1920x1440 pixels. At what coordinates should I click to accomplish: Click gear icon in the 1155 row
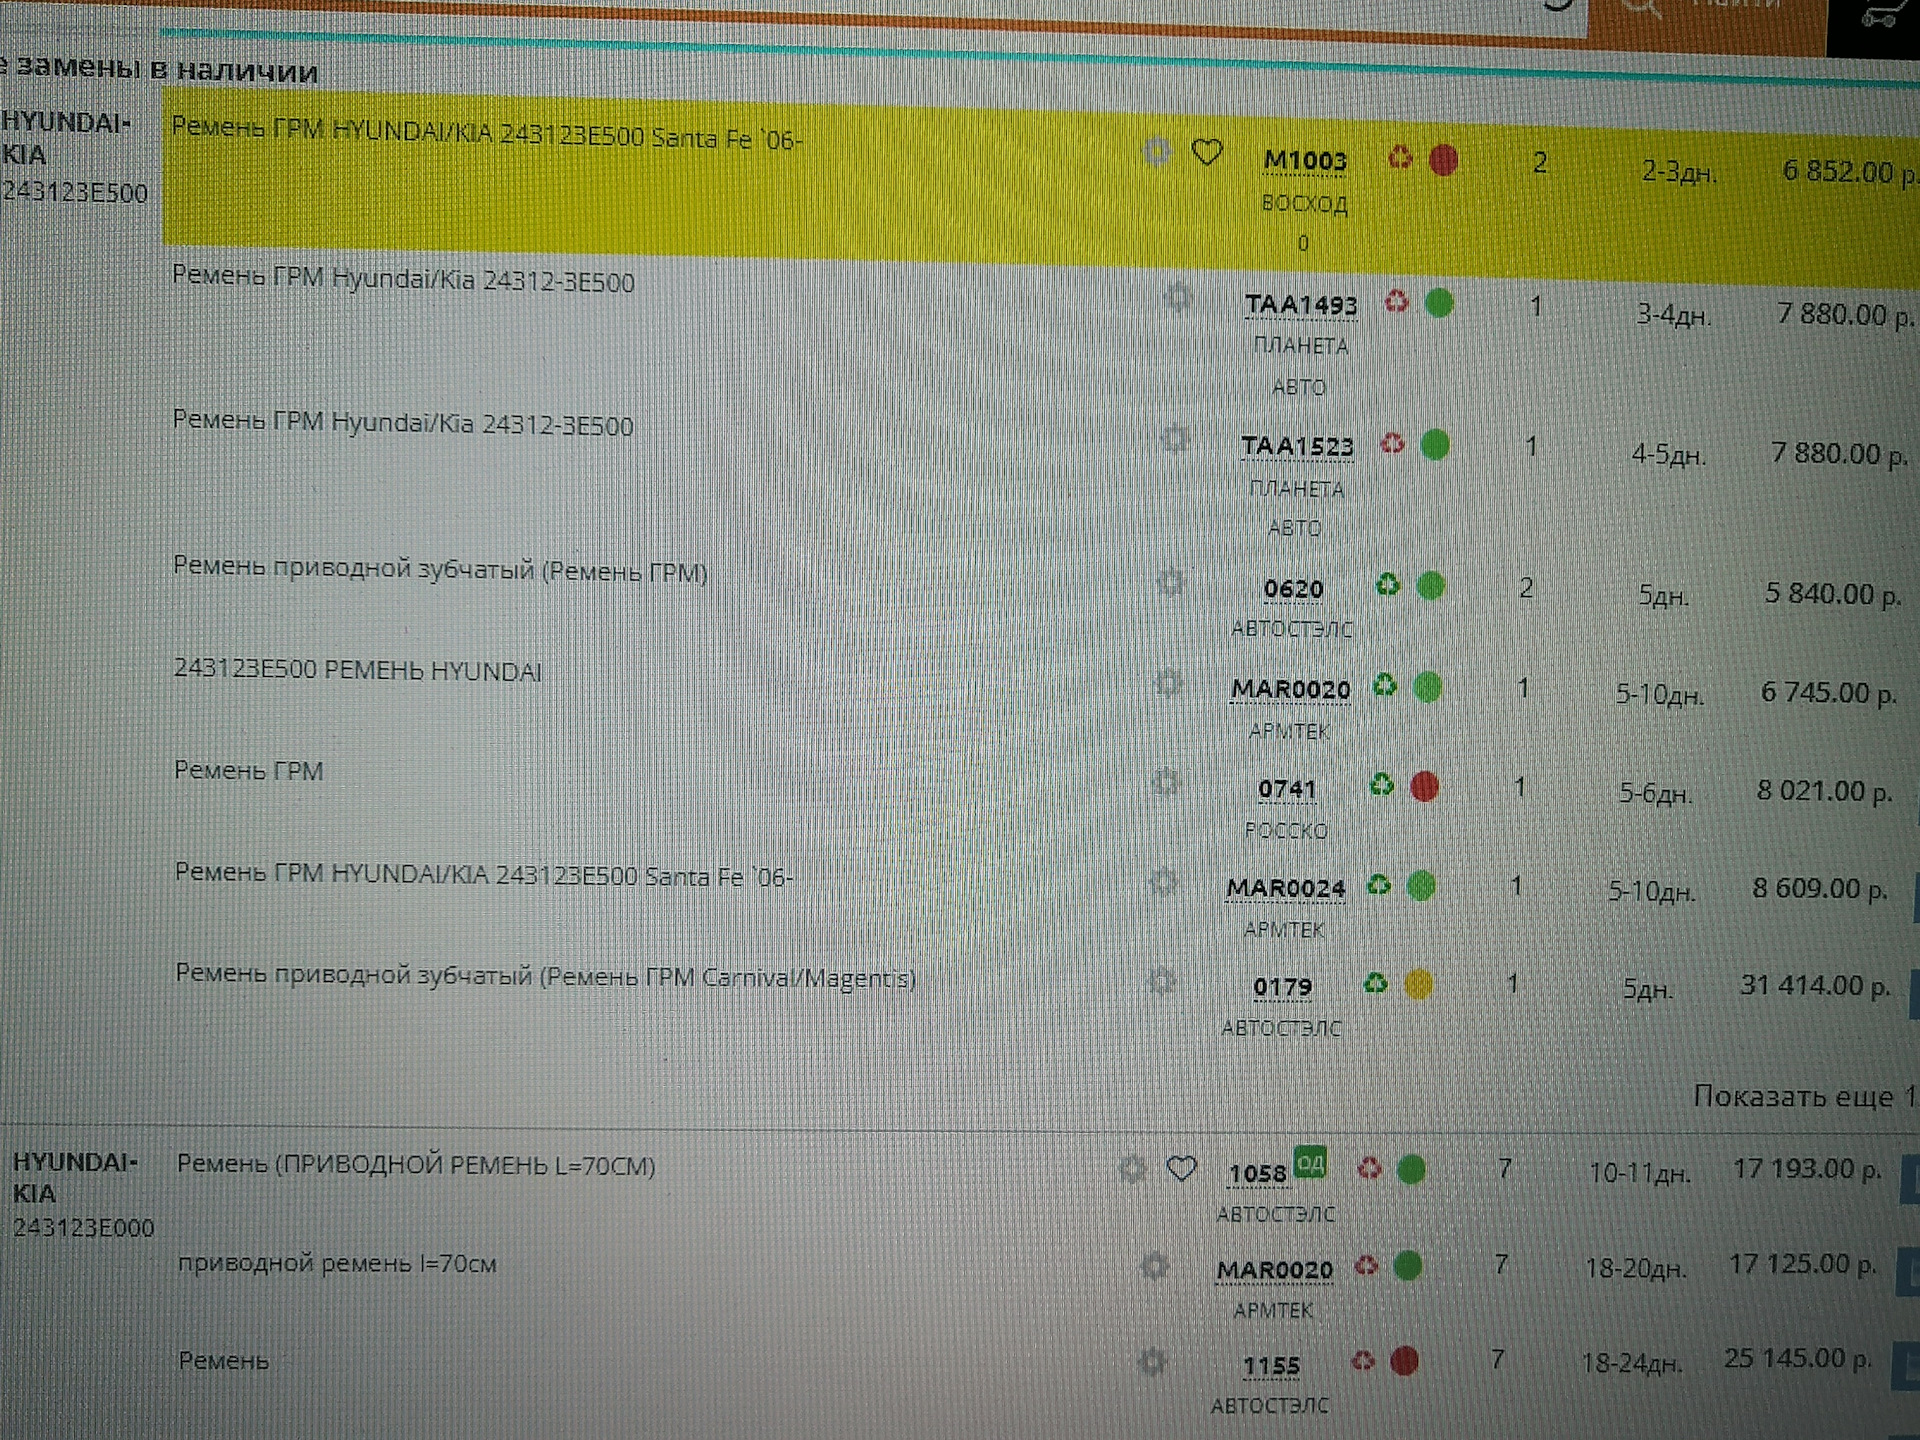(x=1152, y=1361)
